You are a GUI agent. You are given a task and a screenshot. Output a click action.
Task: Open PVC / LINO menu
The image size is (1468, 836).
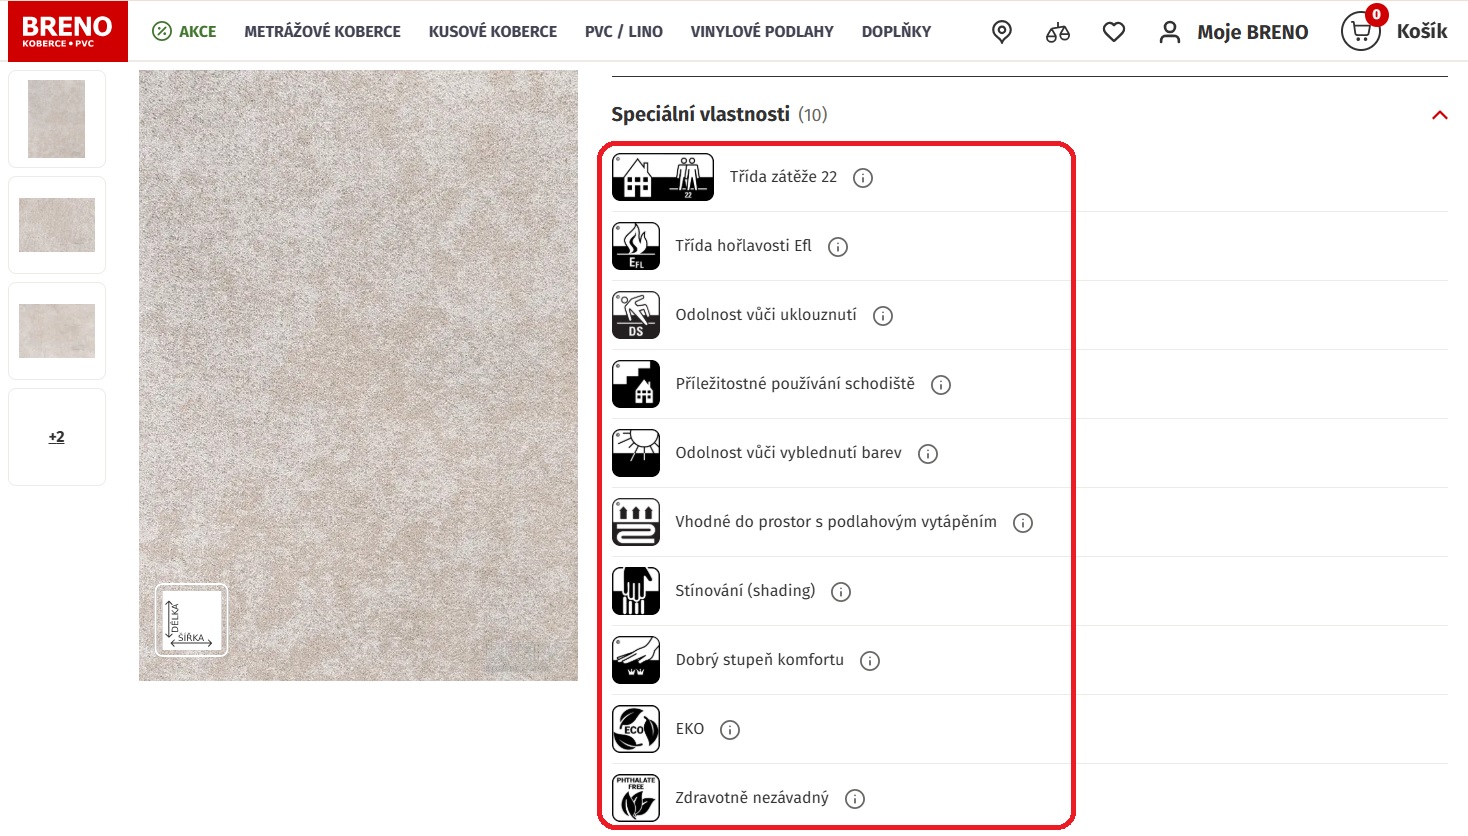pyautogui.click(x=624, y=32)
